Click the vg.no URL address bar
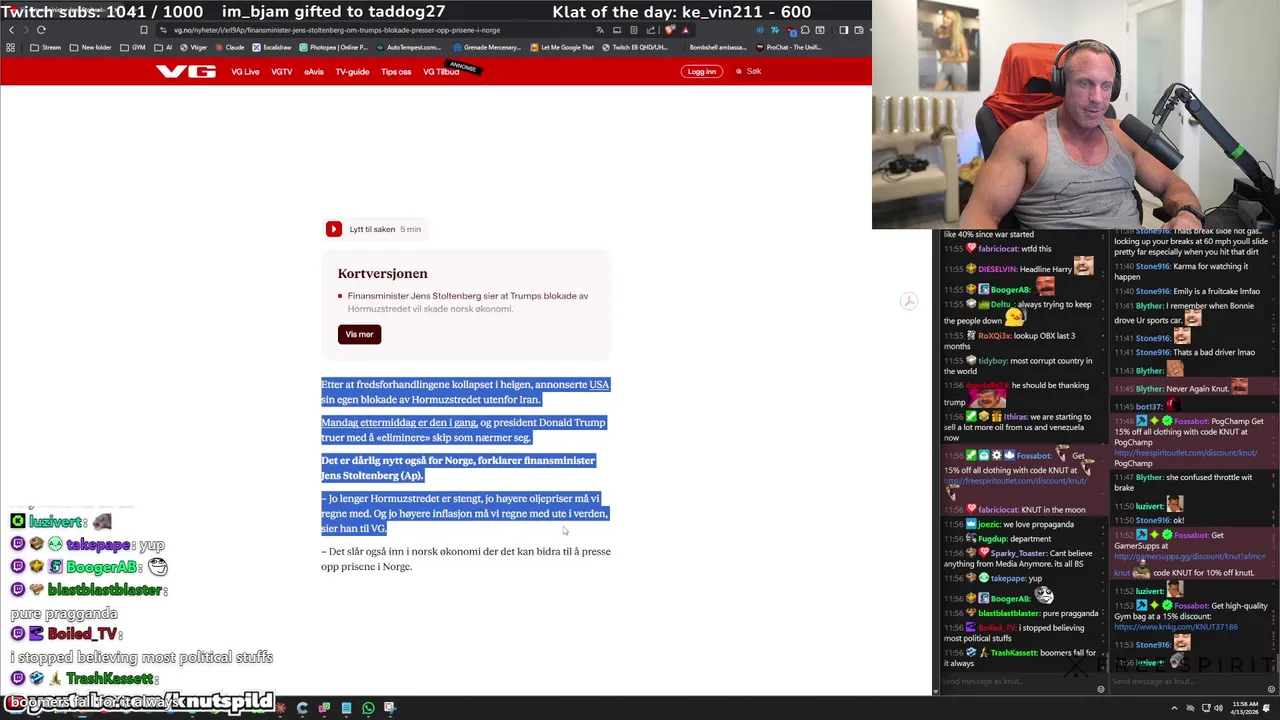Image resolution: width=1280 pixels, height=720 pixels. pyautogui.click(x=337, y=30)
